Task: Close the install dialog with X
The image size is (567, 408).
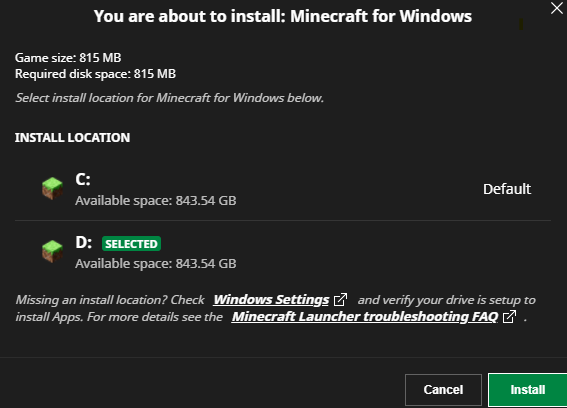Action: (x=557, y=8)
